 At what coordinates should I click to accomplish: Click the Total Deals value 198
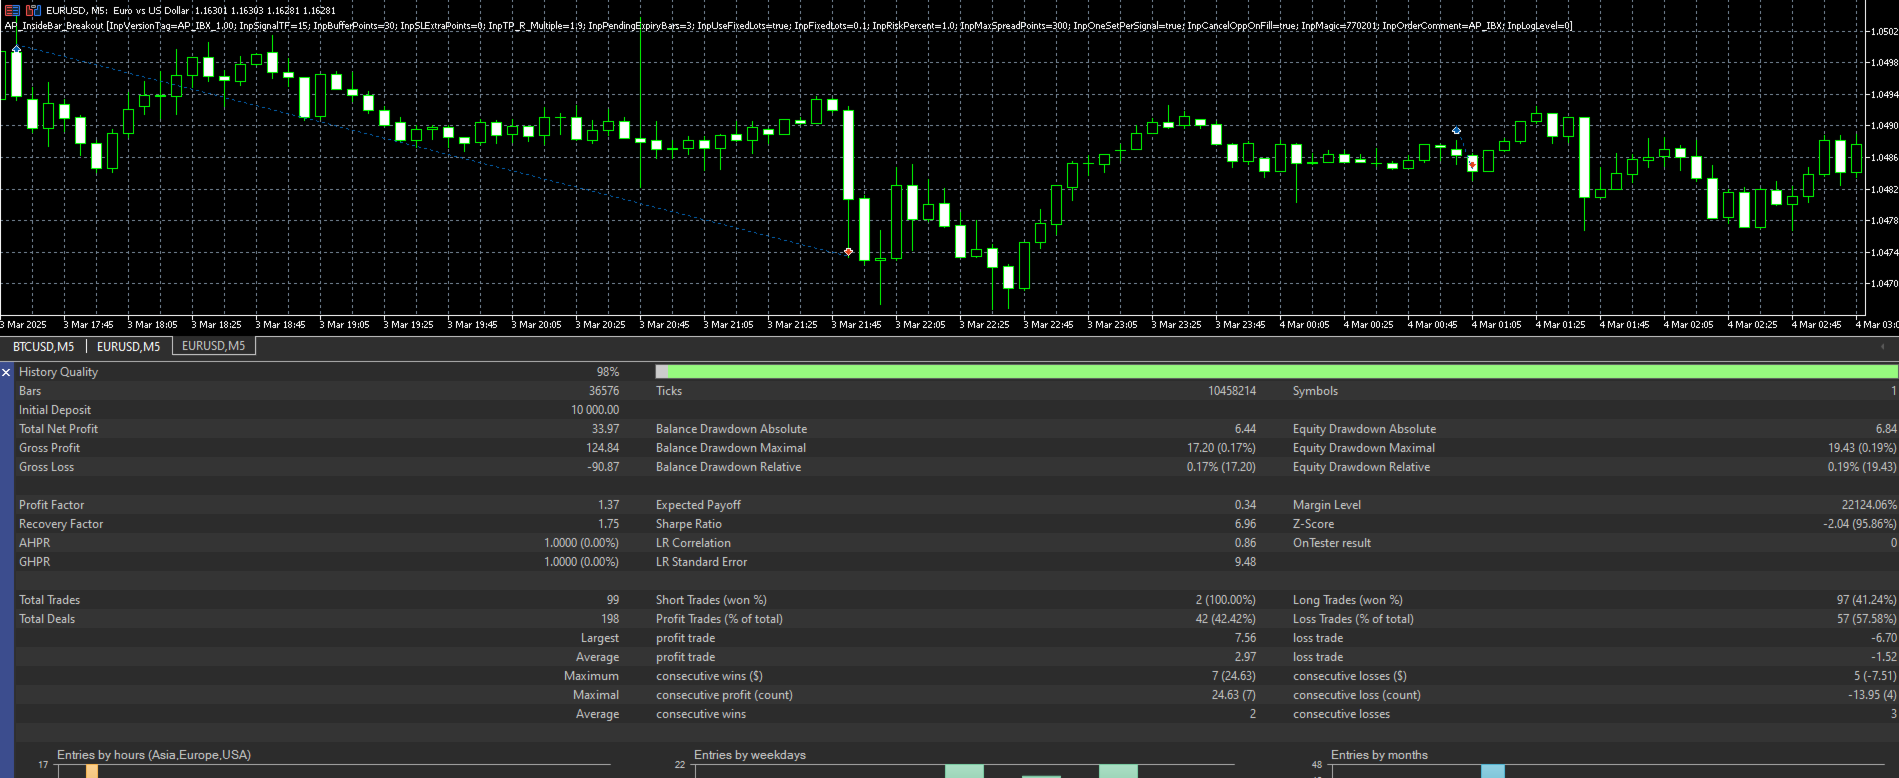[610, 619]
